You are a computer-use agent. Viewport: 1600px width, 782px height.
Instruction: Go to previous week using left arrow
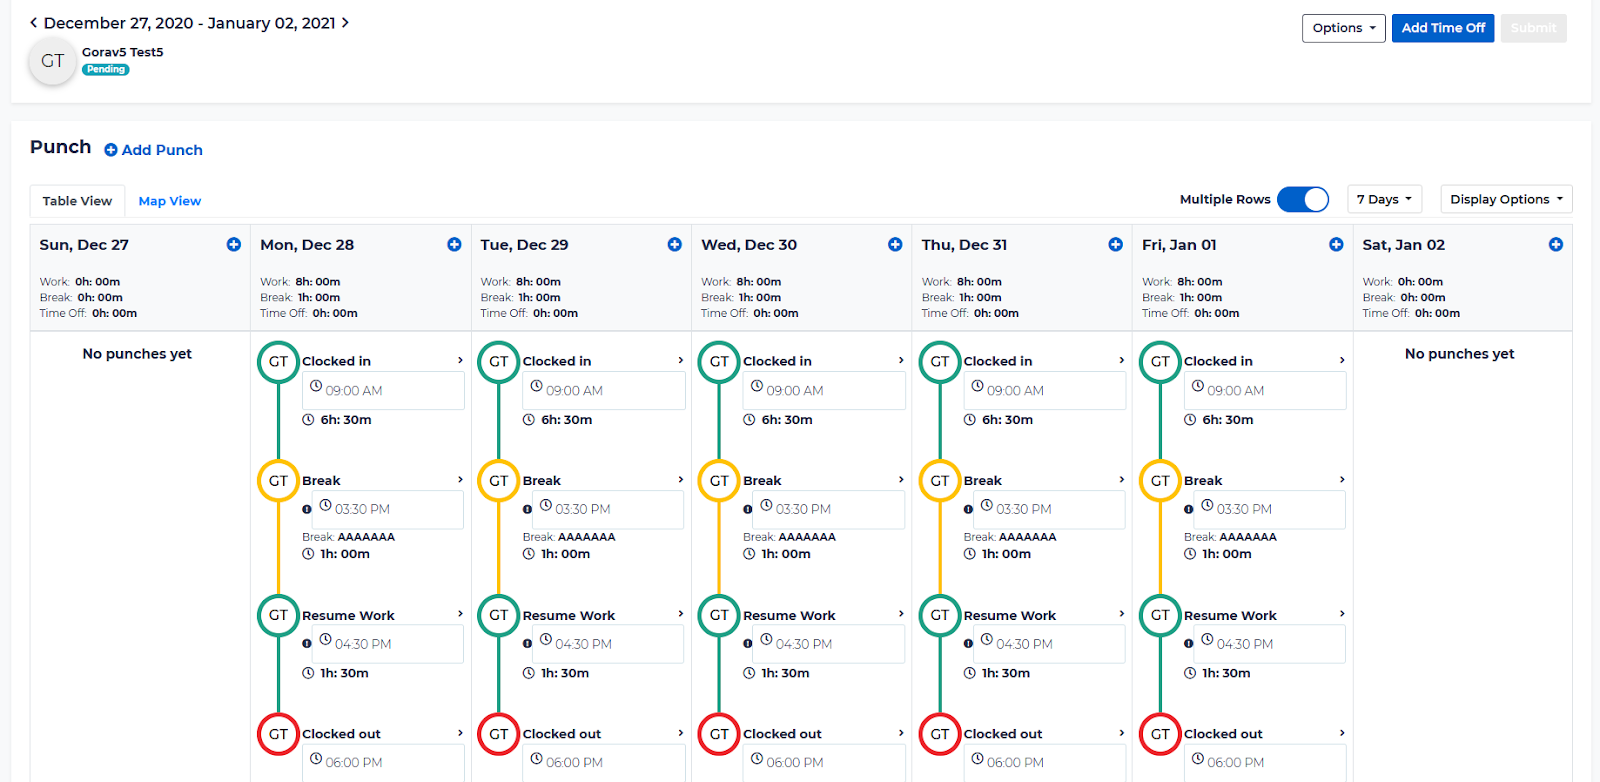[x=34, y=23]
